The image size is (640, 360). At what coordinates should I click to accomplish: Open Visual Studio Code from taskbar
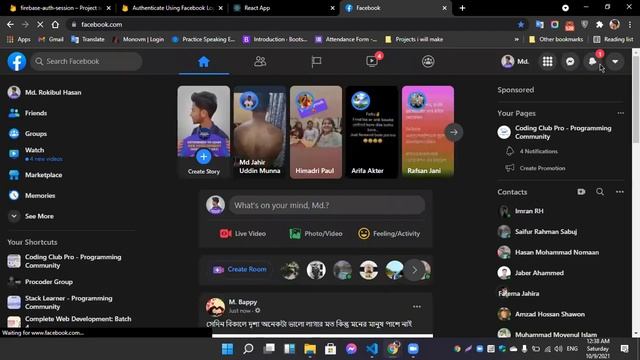(372, 349)
